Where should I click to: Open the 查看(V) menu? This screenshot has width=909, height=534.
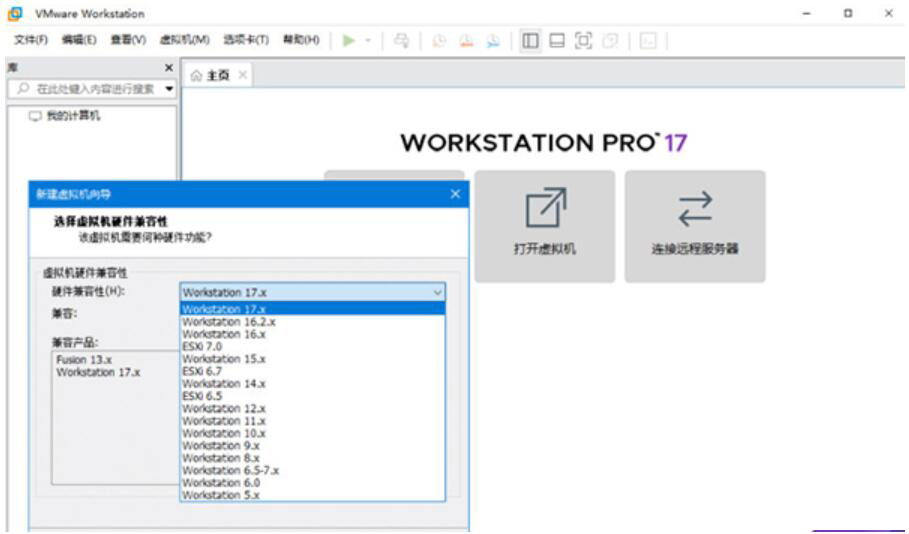128,40
